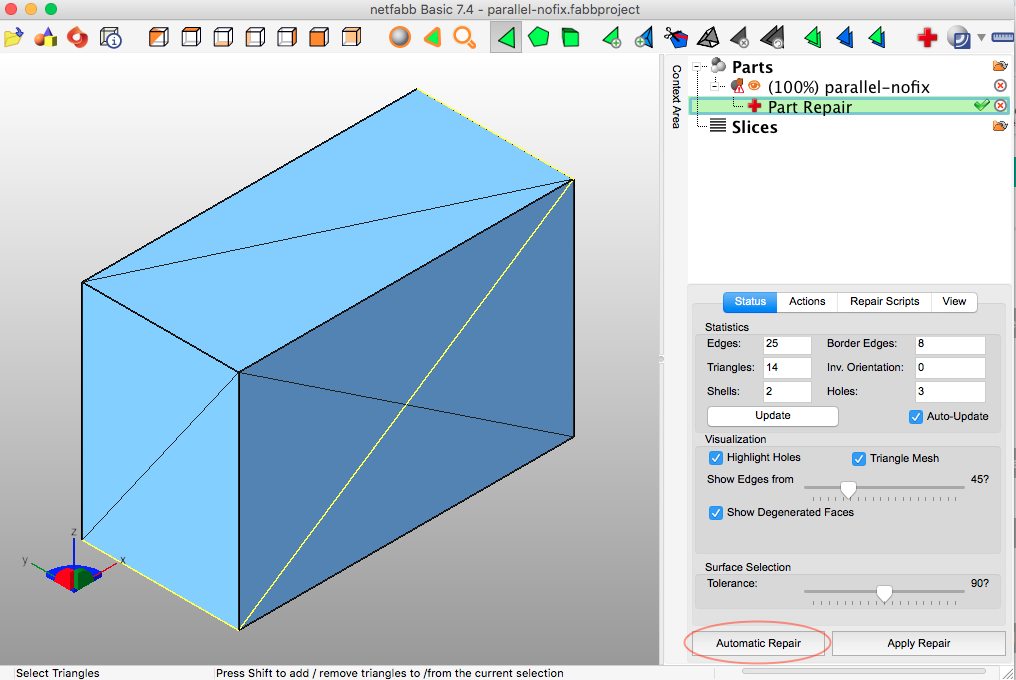Click the gray sphere zoom-all icon
Image resolution: width=1016 pixels, height=680 pixels.
tap(400, 38)
